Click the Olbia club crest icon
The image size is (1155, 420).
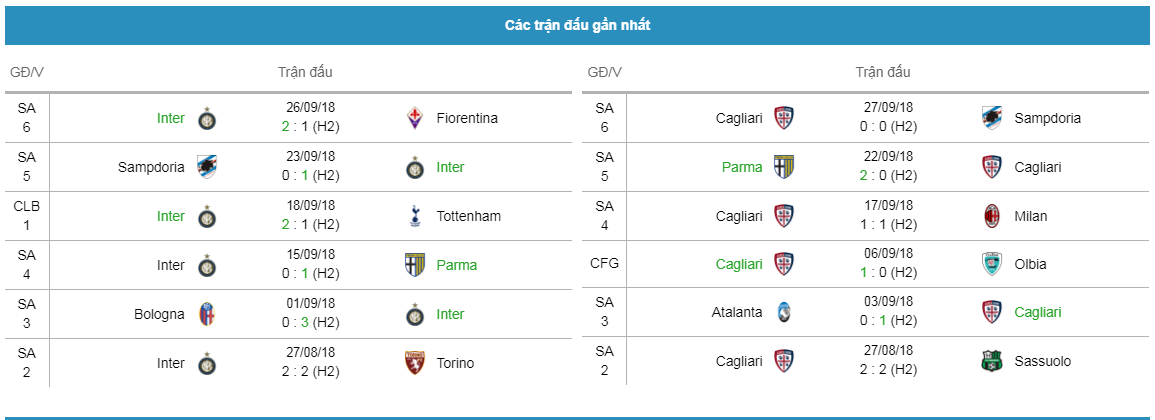click(x=991, y=264)
